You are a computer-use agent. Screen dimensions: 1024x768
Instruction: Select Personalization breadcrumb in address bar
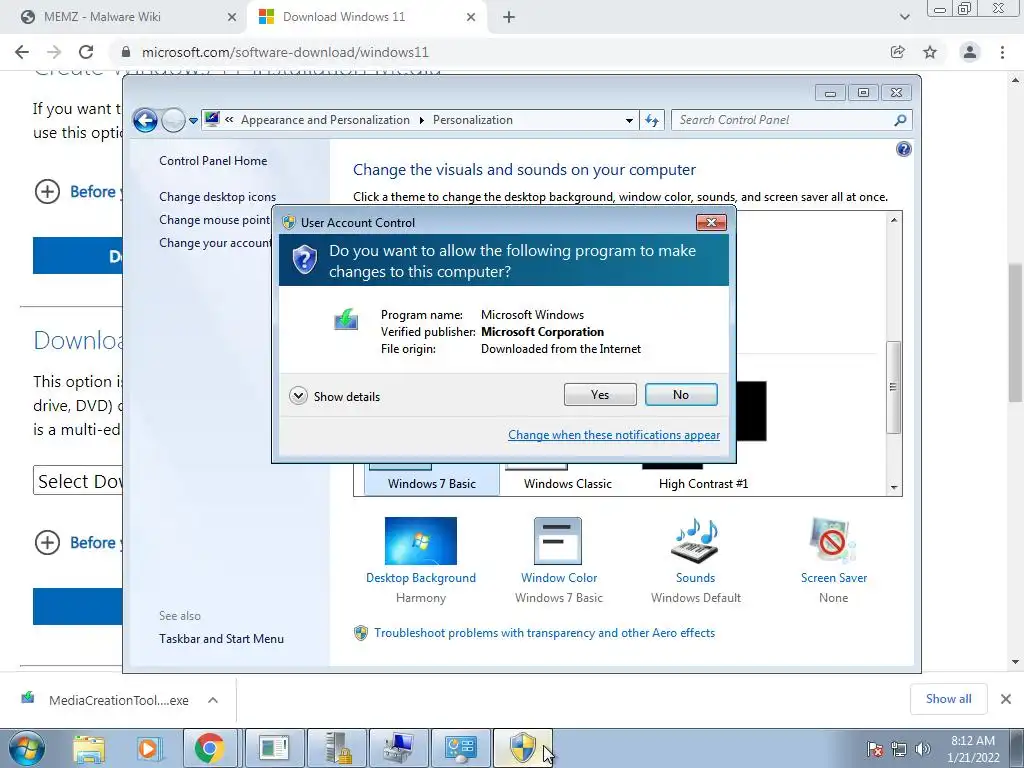[x=473, y=120]
